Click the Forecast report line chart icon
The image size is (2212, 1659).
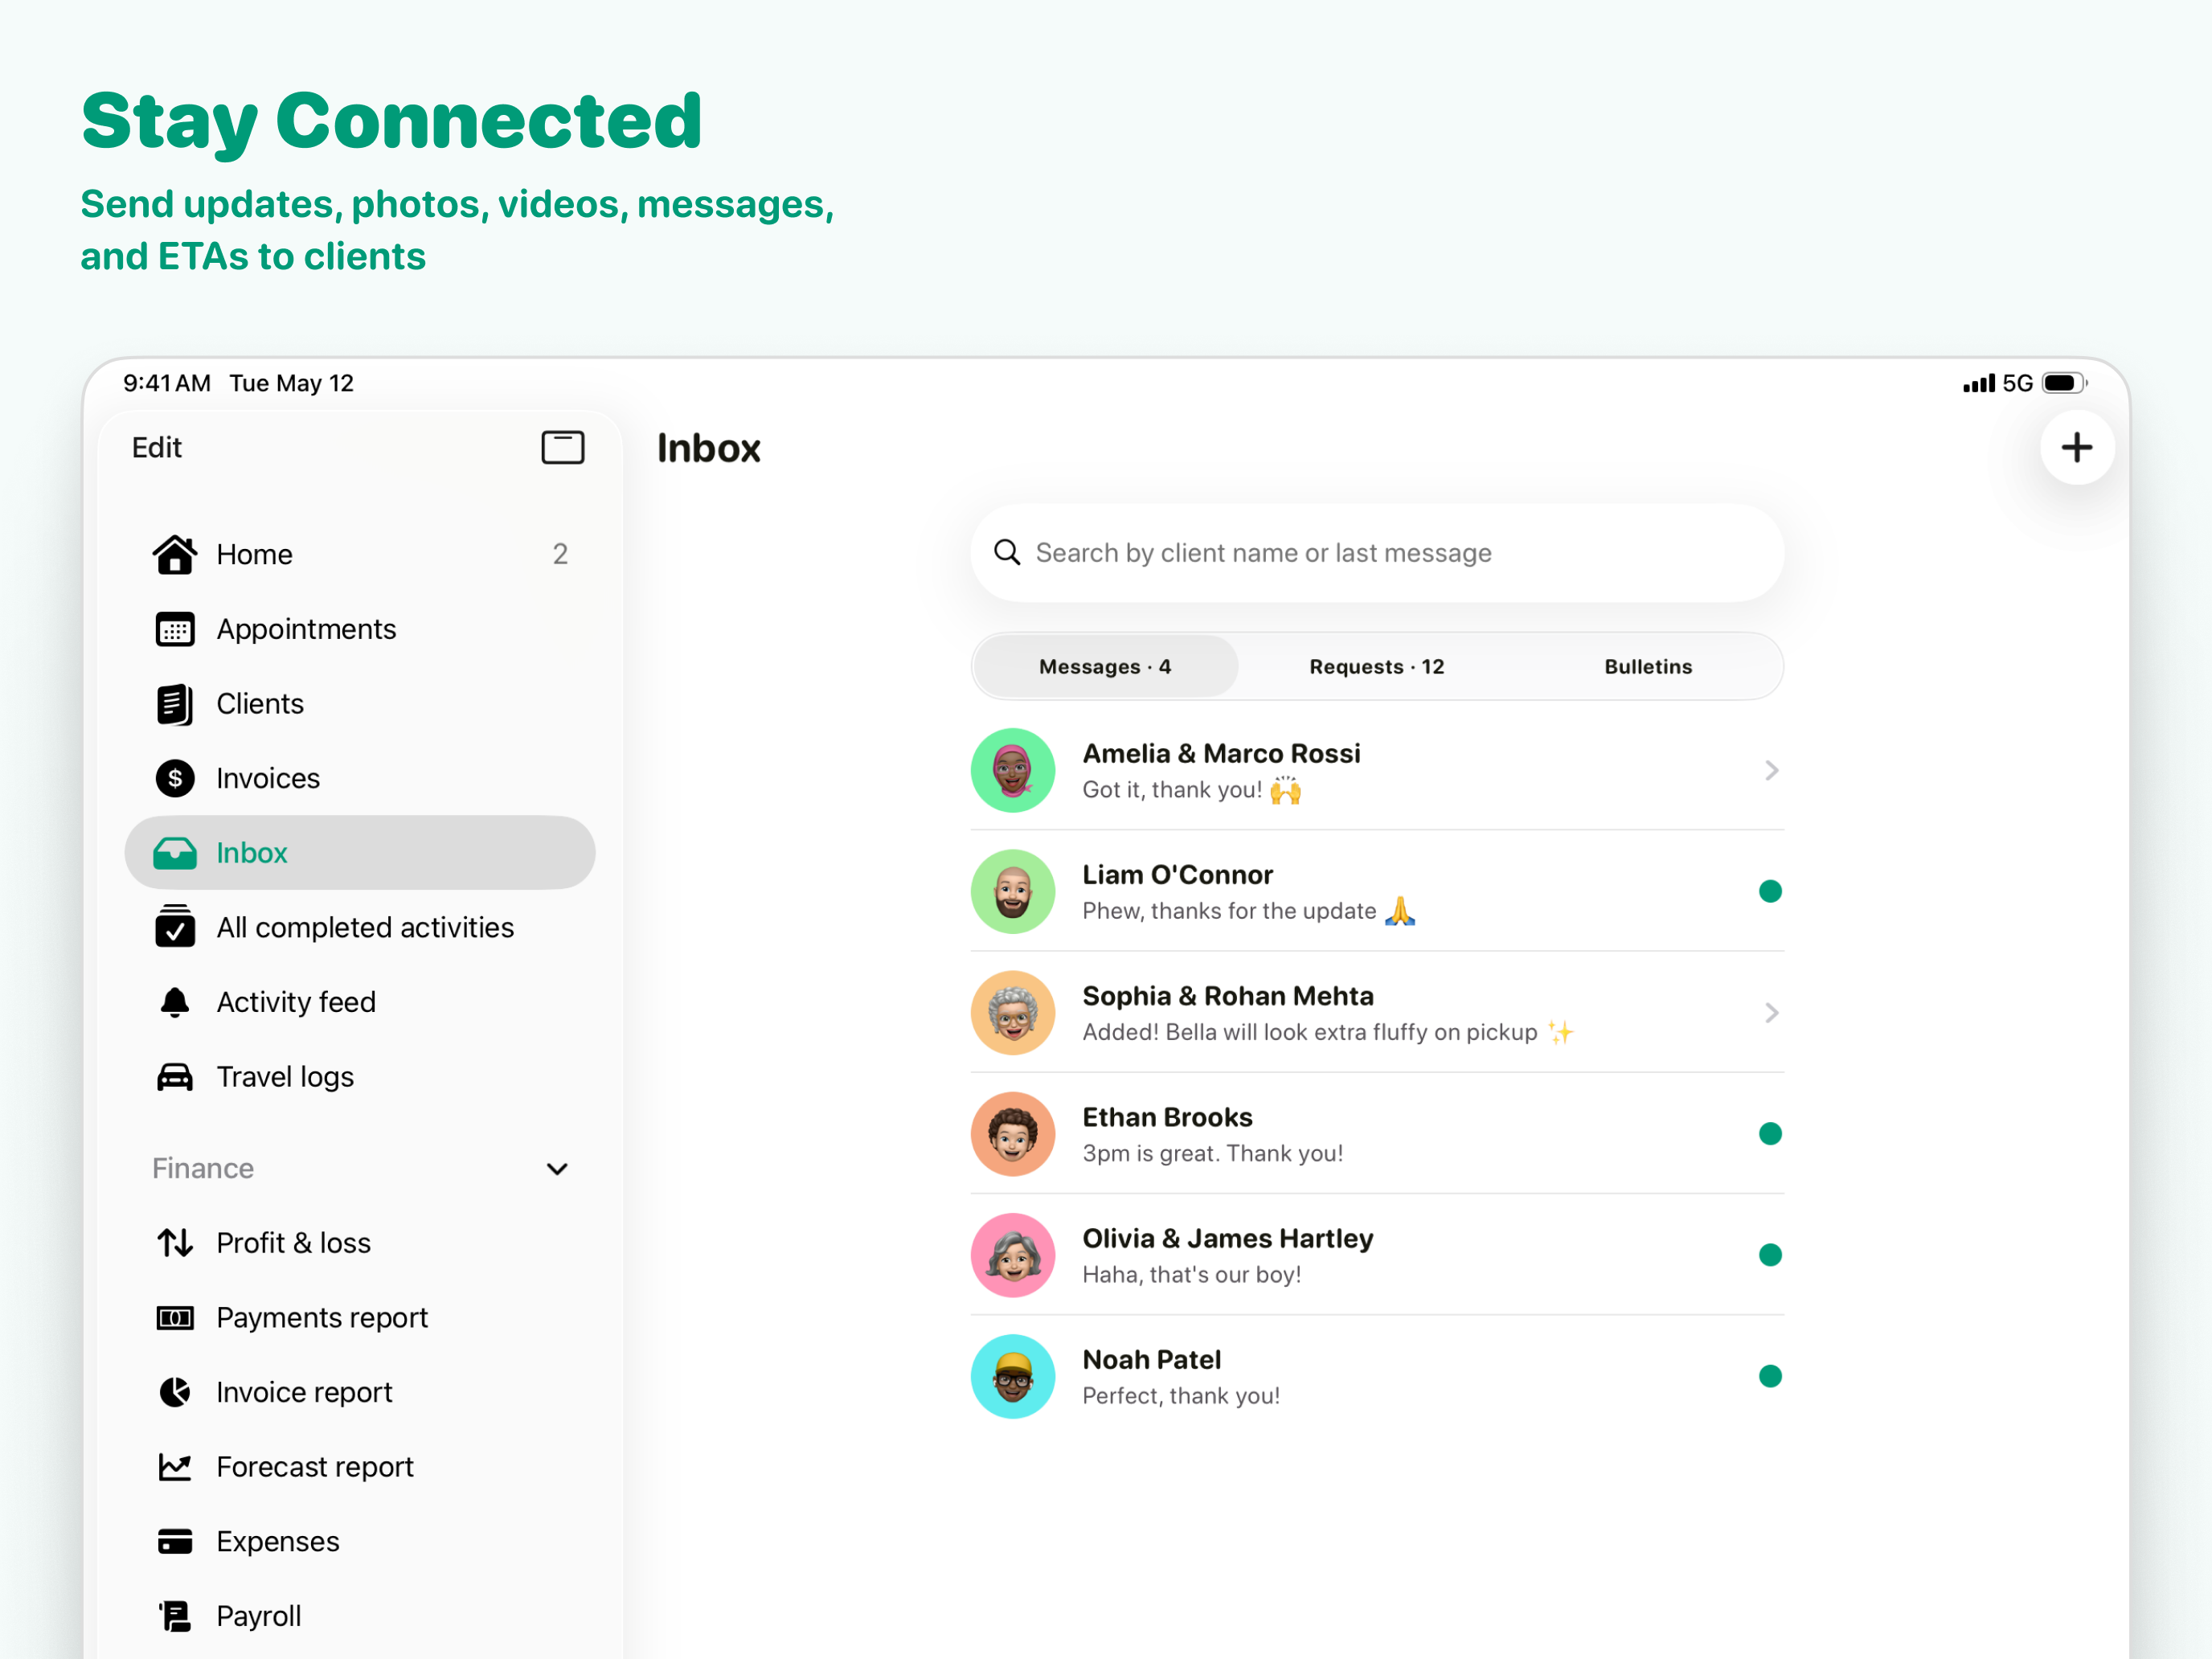(175, 1467)
